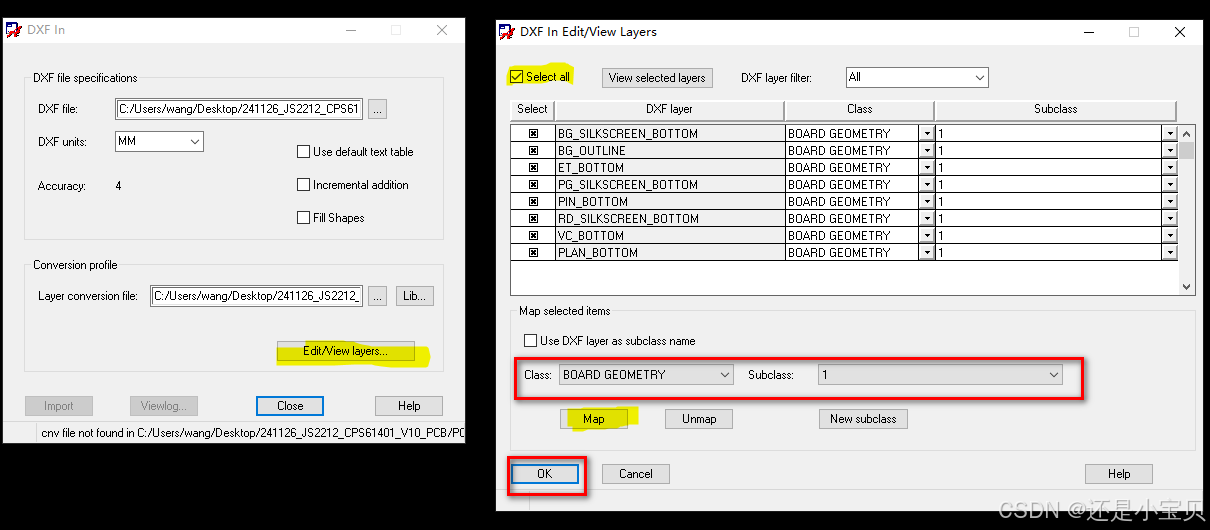
Task: Click the Map button
Action: coord(594,419)
